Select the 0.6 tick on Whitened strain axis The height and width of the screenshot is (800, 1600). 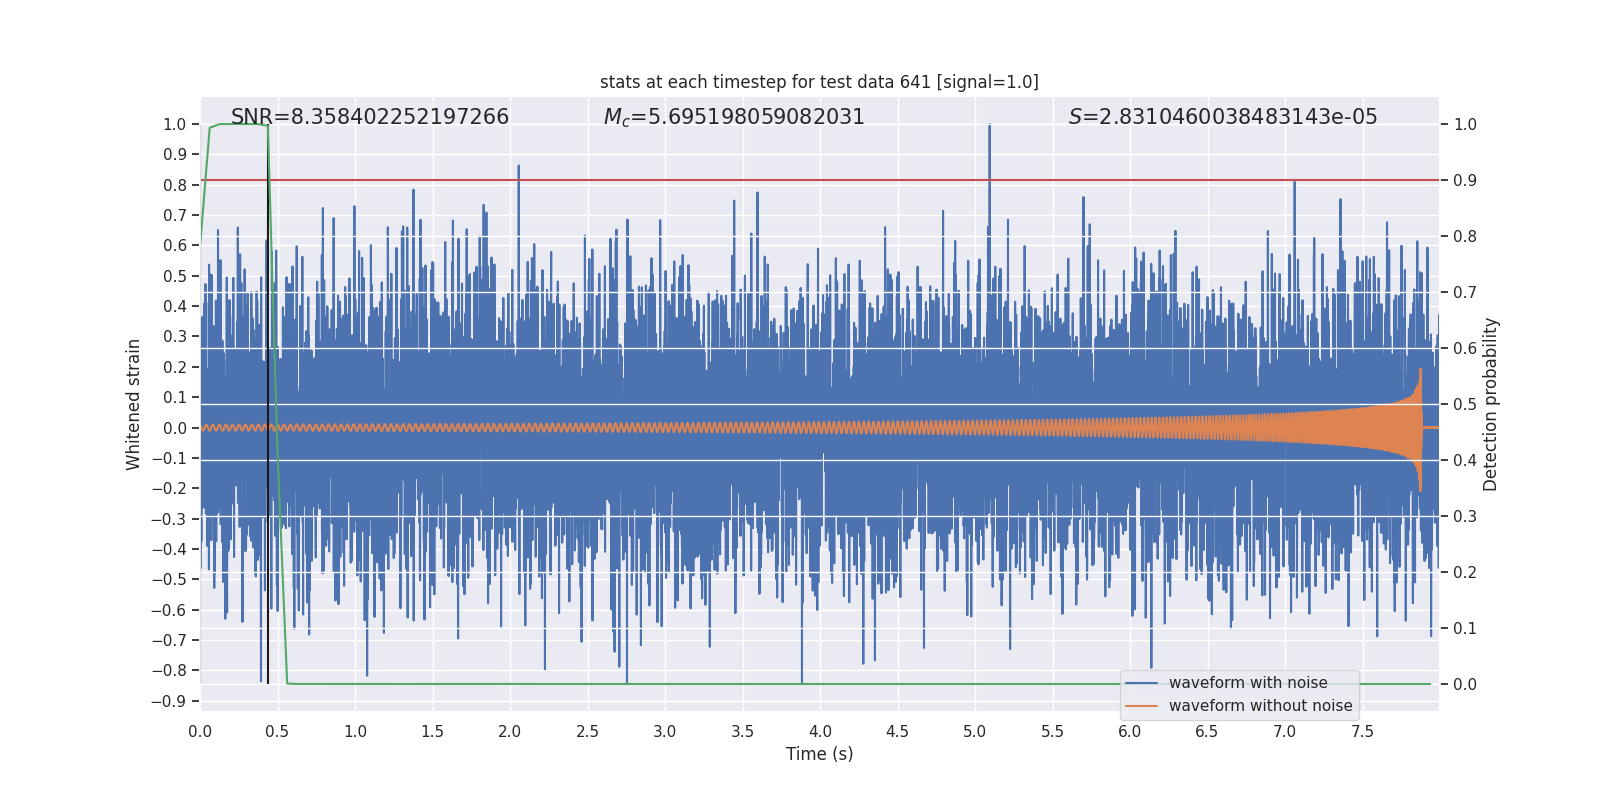point(175,246)
